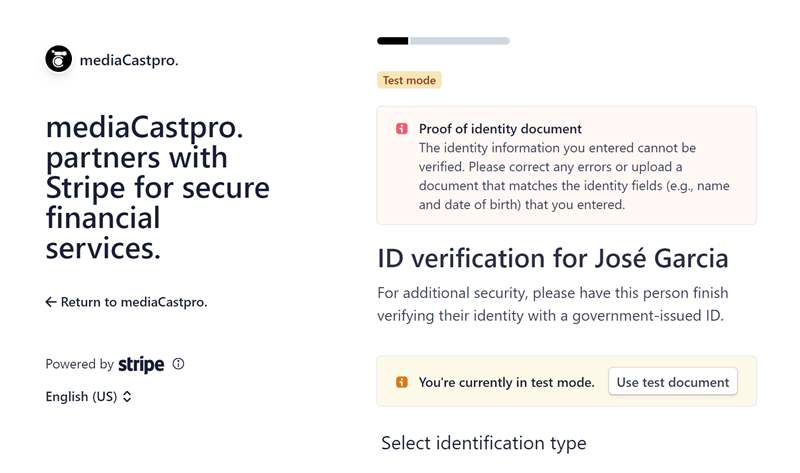
Task: Click the back arrow beside Return to mediaCastpro
Action: 51,302
